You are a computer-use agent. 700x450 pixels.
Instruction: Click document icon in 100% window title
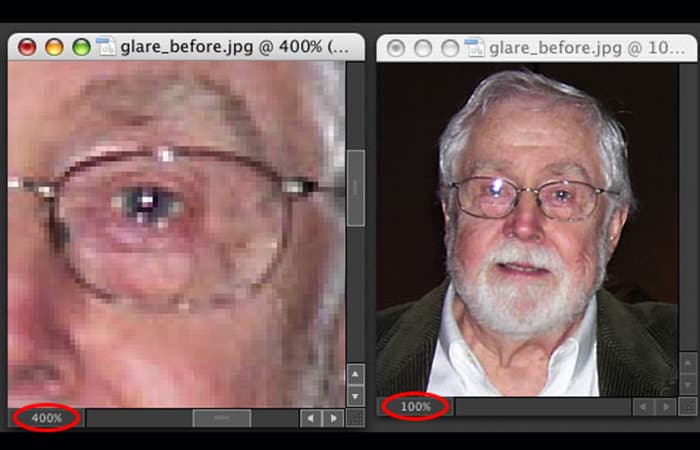(x=475, y=47)
